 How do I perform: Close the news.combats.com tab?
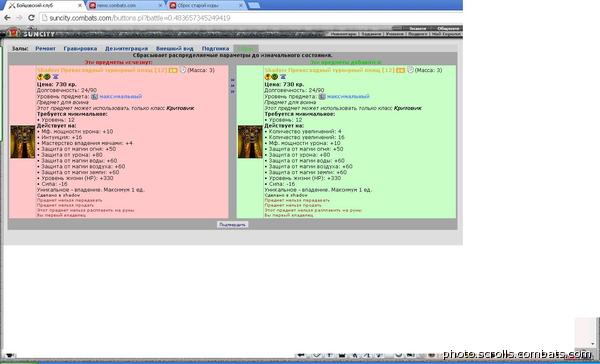[160, 5]
